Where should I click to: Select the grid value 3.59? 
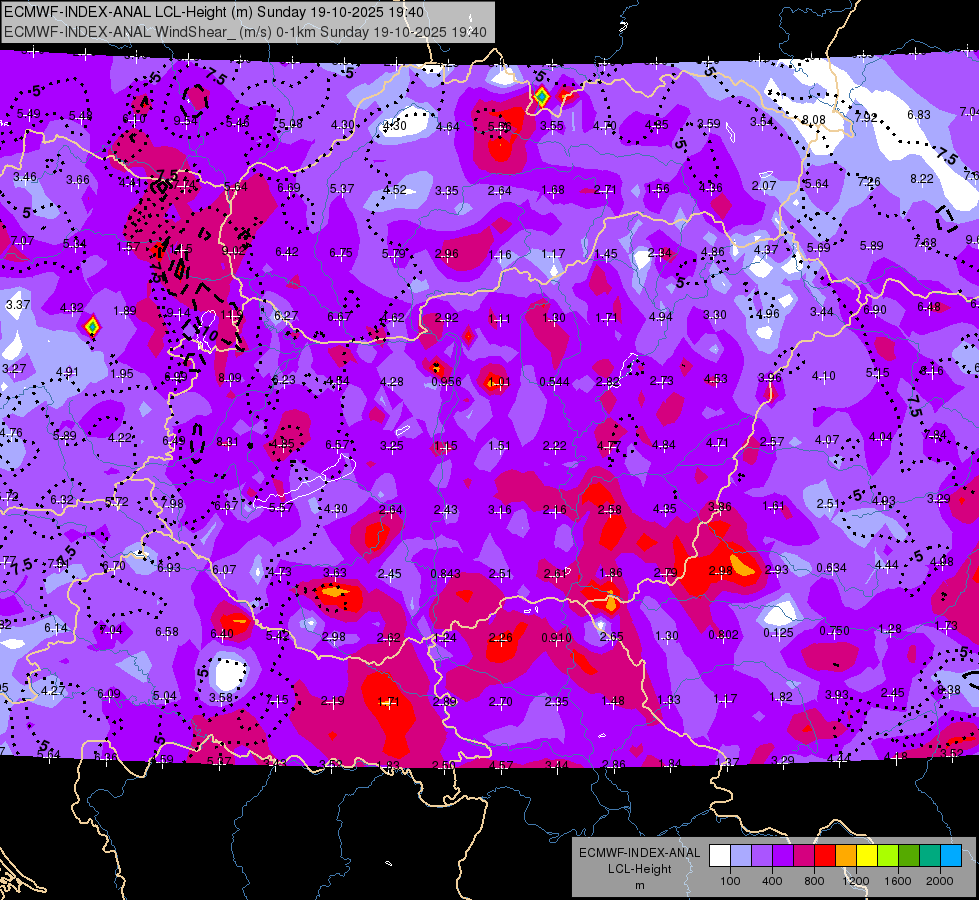click(709, 124)
